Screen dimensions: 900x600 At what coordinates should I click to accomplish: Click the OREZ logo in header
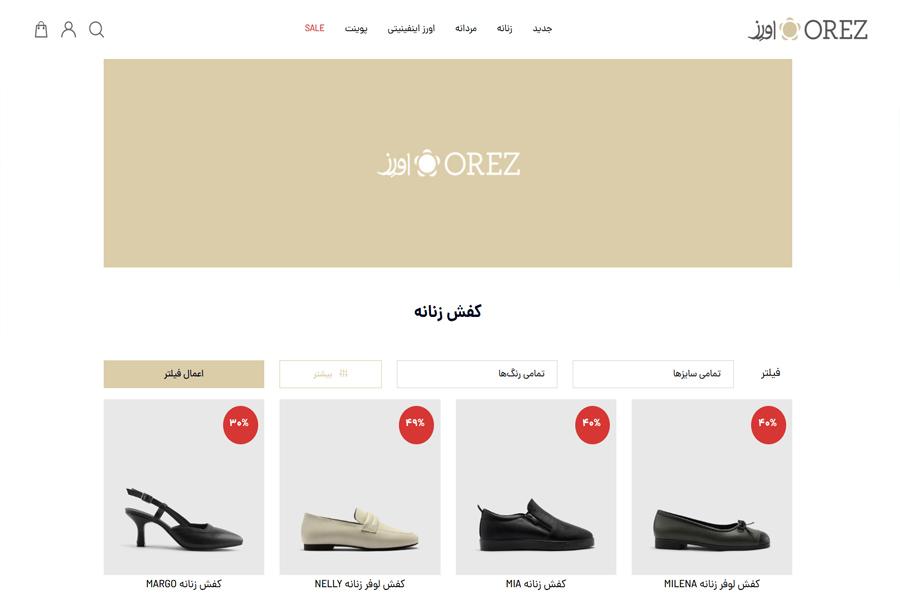point(808,29)
